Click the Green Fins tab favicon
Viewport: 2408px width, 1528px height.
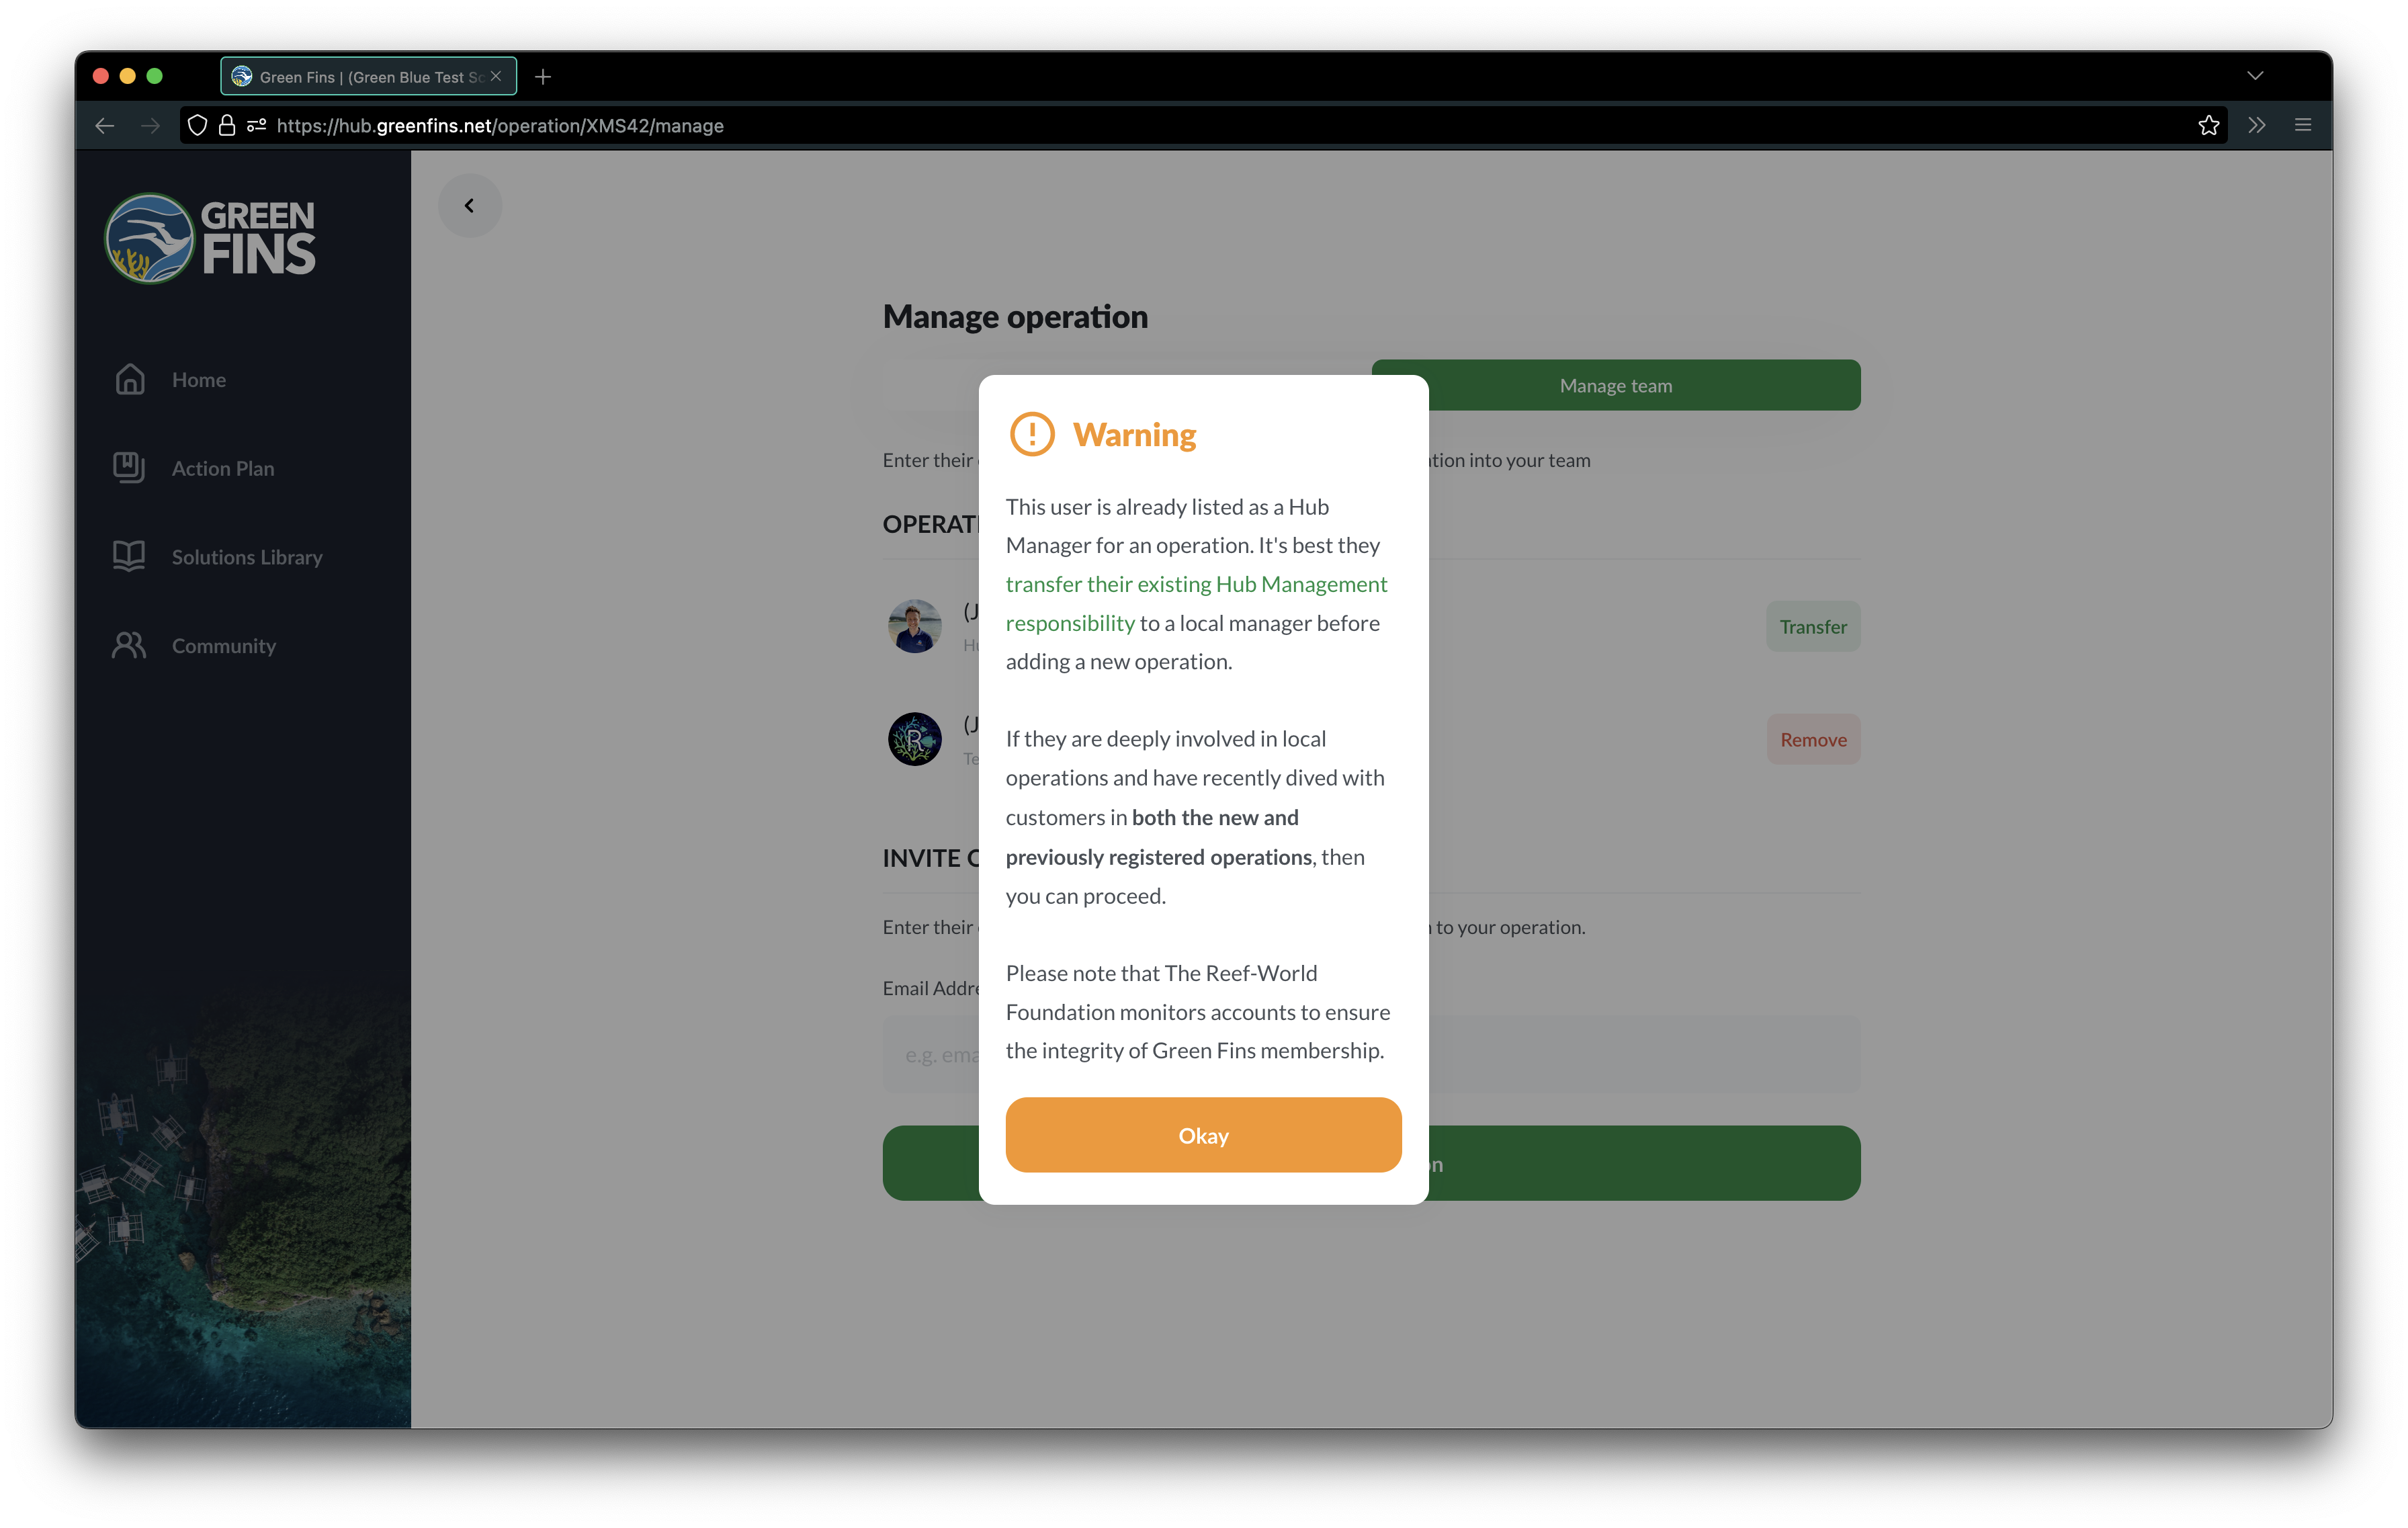241,76
